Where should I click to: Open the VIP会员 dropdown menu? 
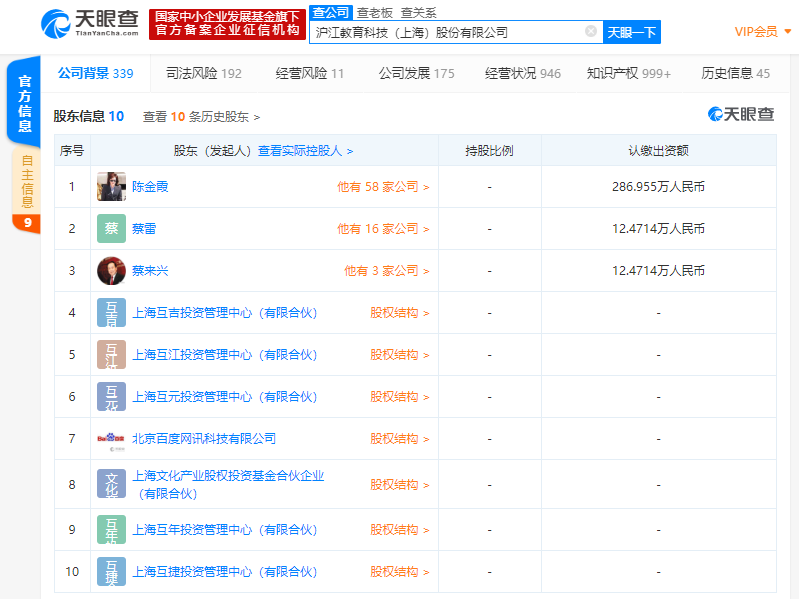tap(763, 32)
